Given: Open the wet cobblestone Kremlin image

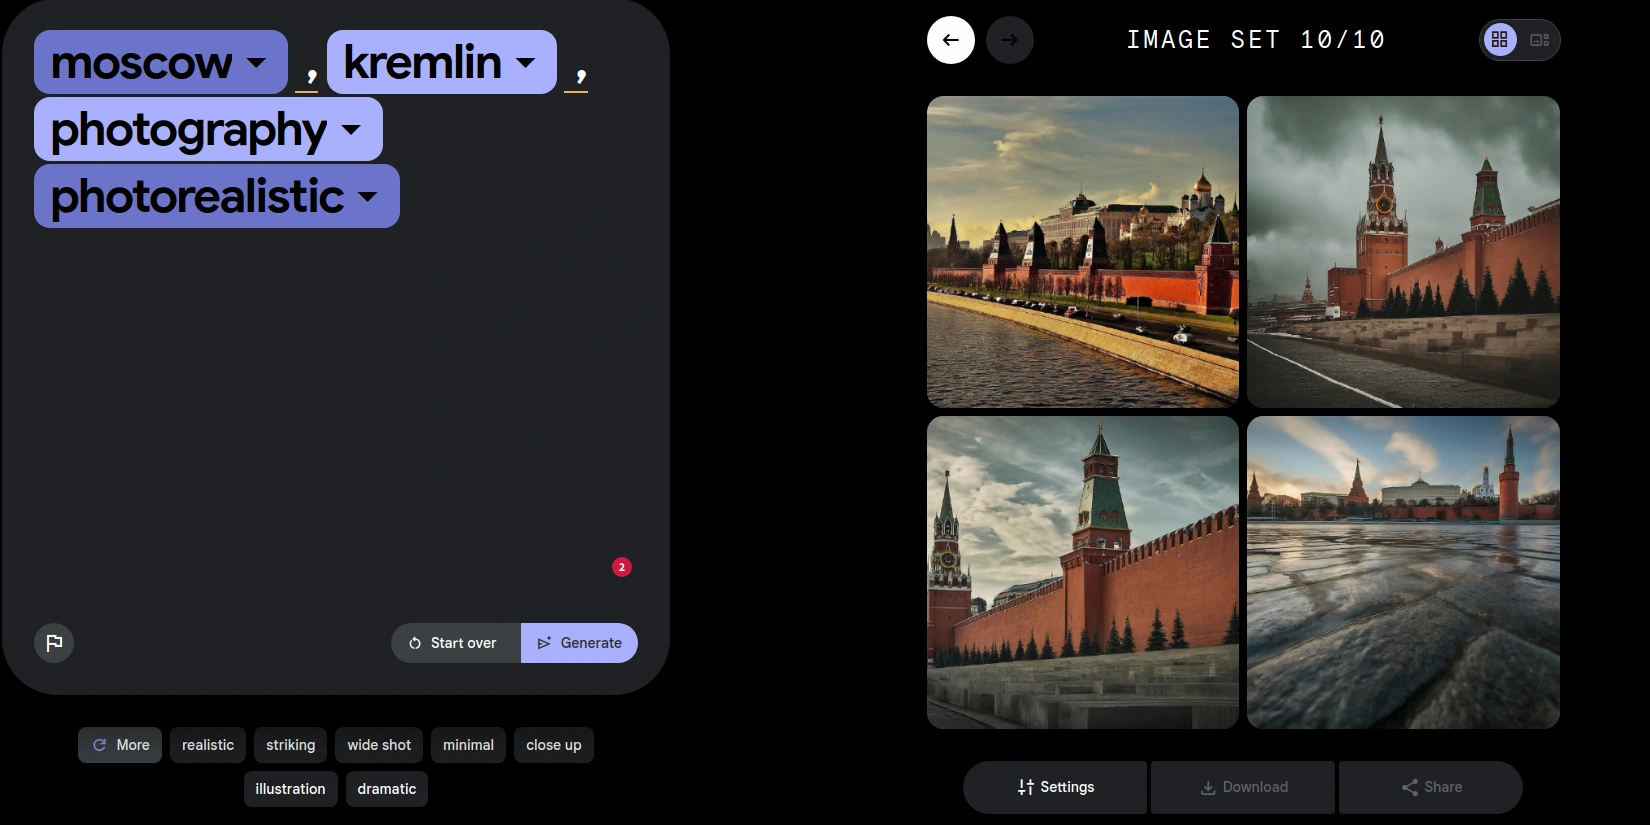Looking at the screenshot, I should [1403, 572].
